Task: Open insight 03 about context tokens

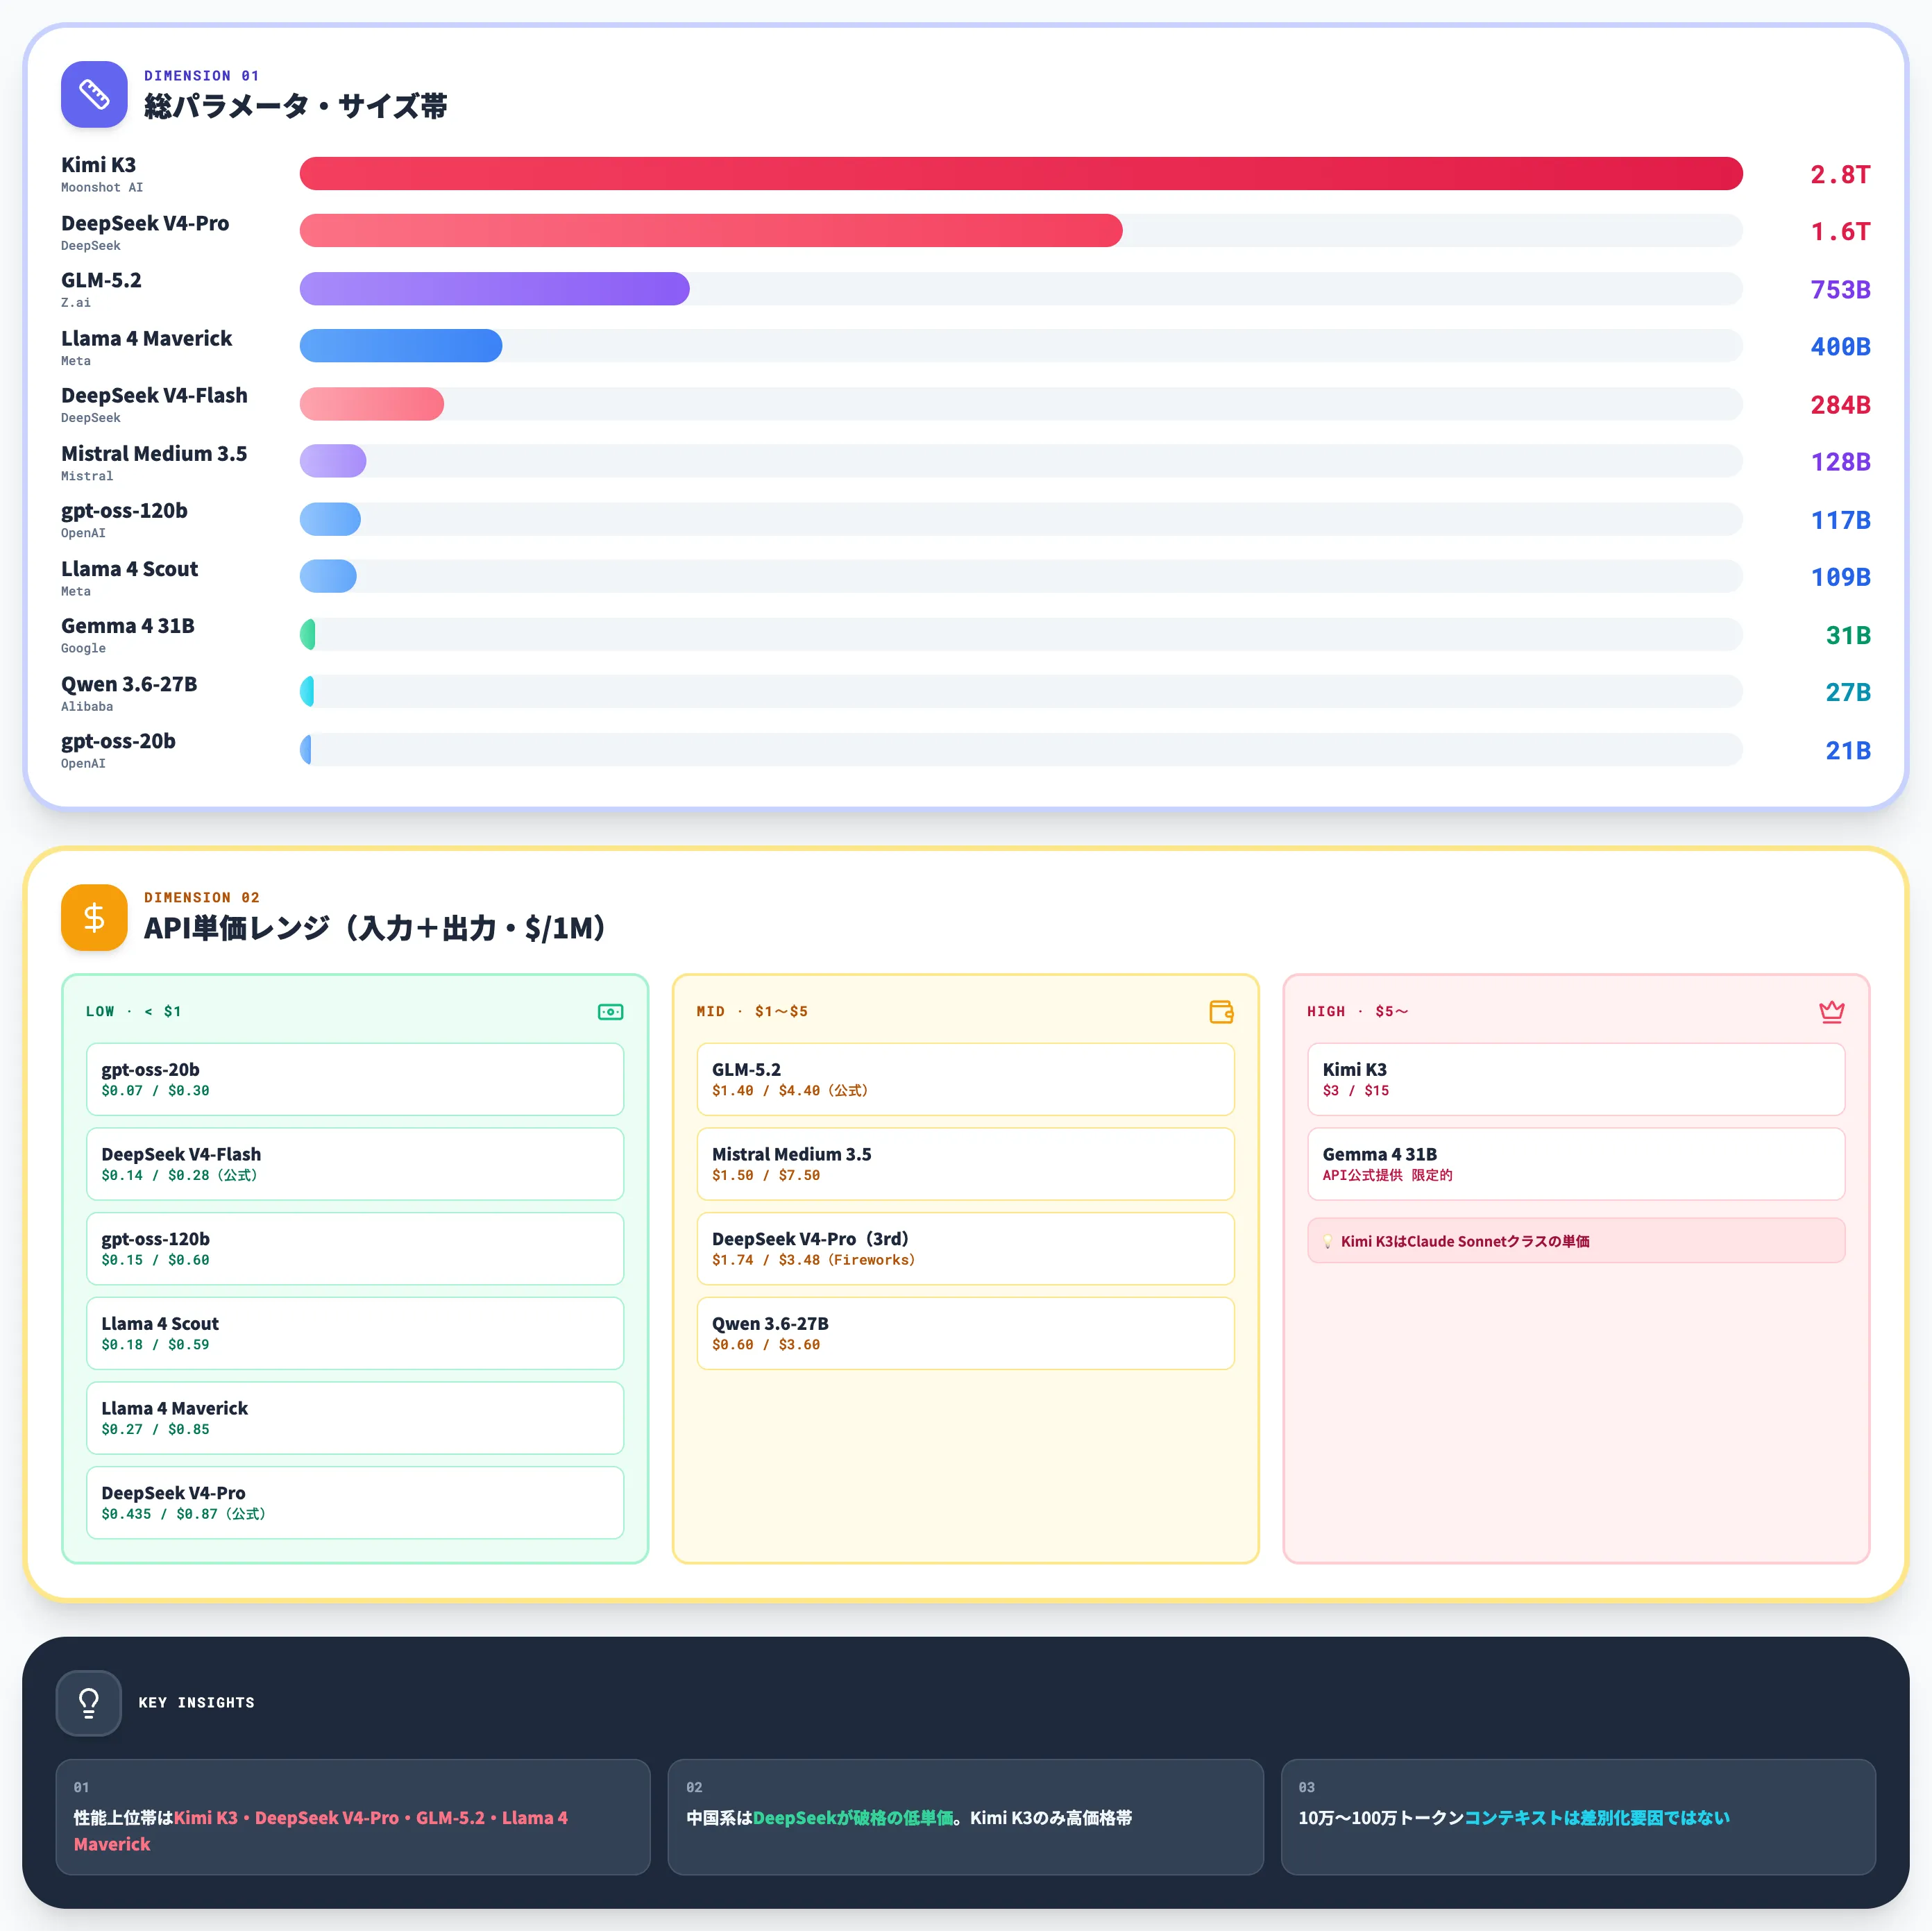Action: [x=1578, y=1817]
